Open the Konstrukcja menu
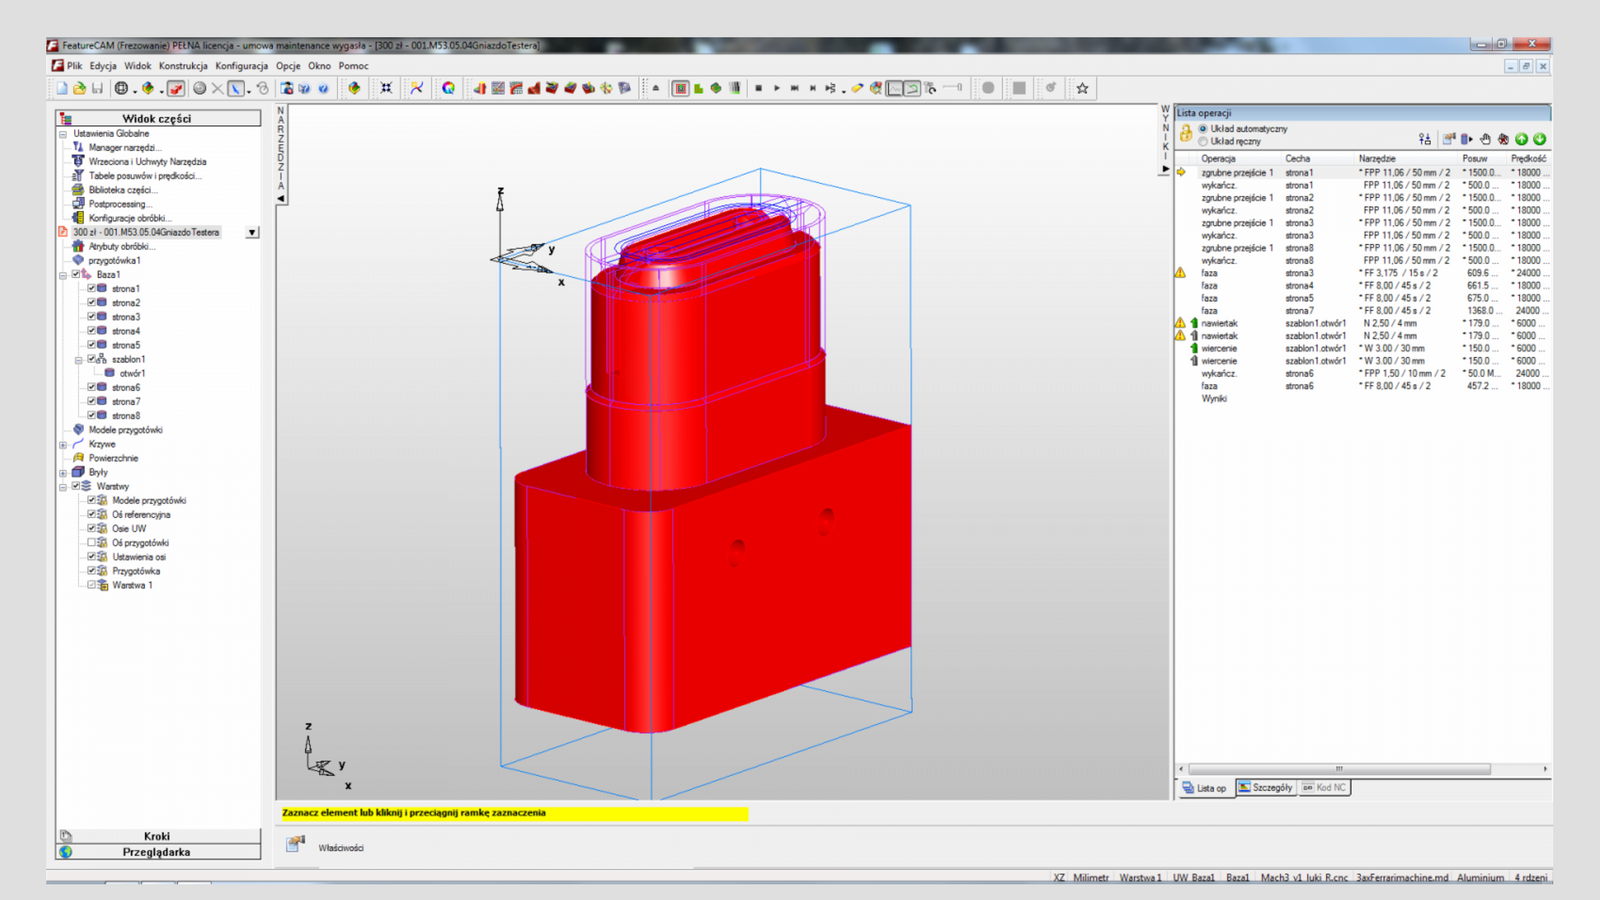Image resolution: width=1600 pixels, height=900 pixels. 183,66
